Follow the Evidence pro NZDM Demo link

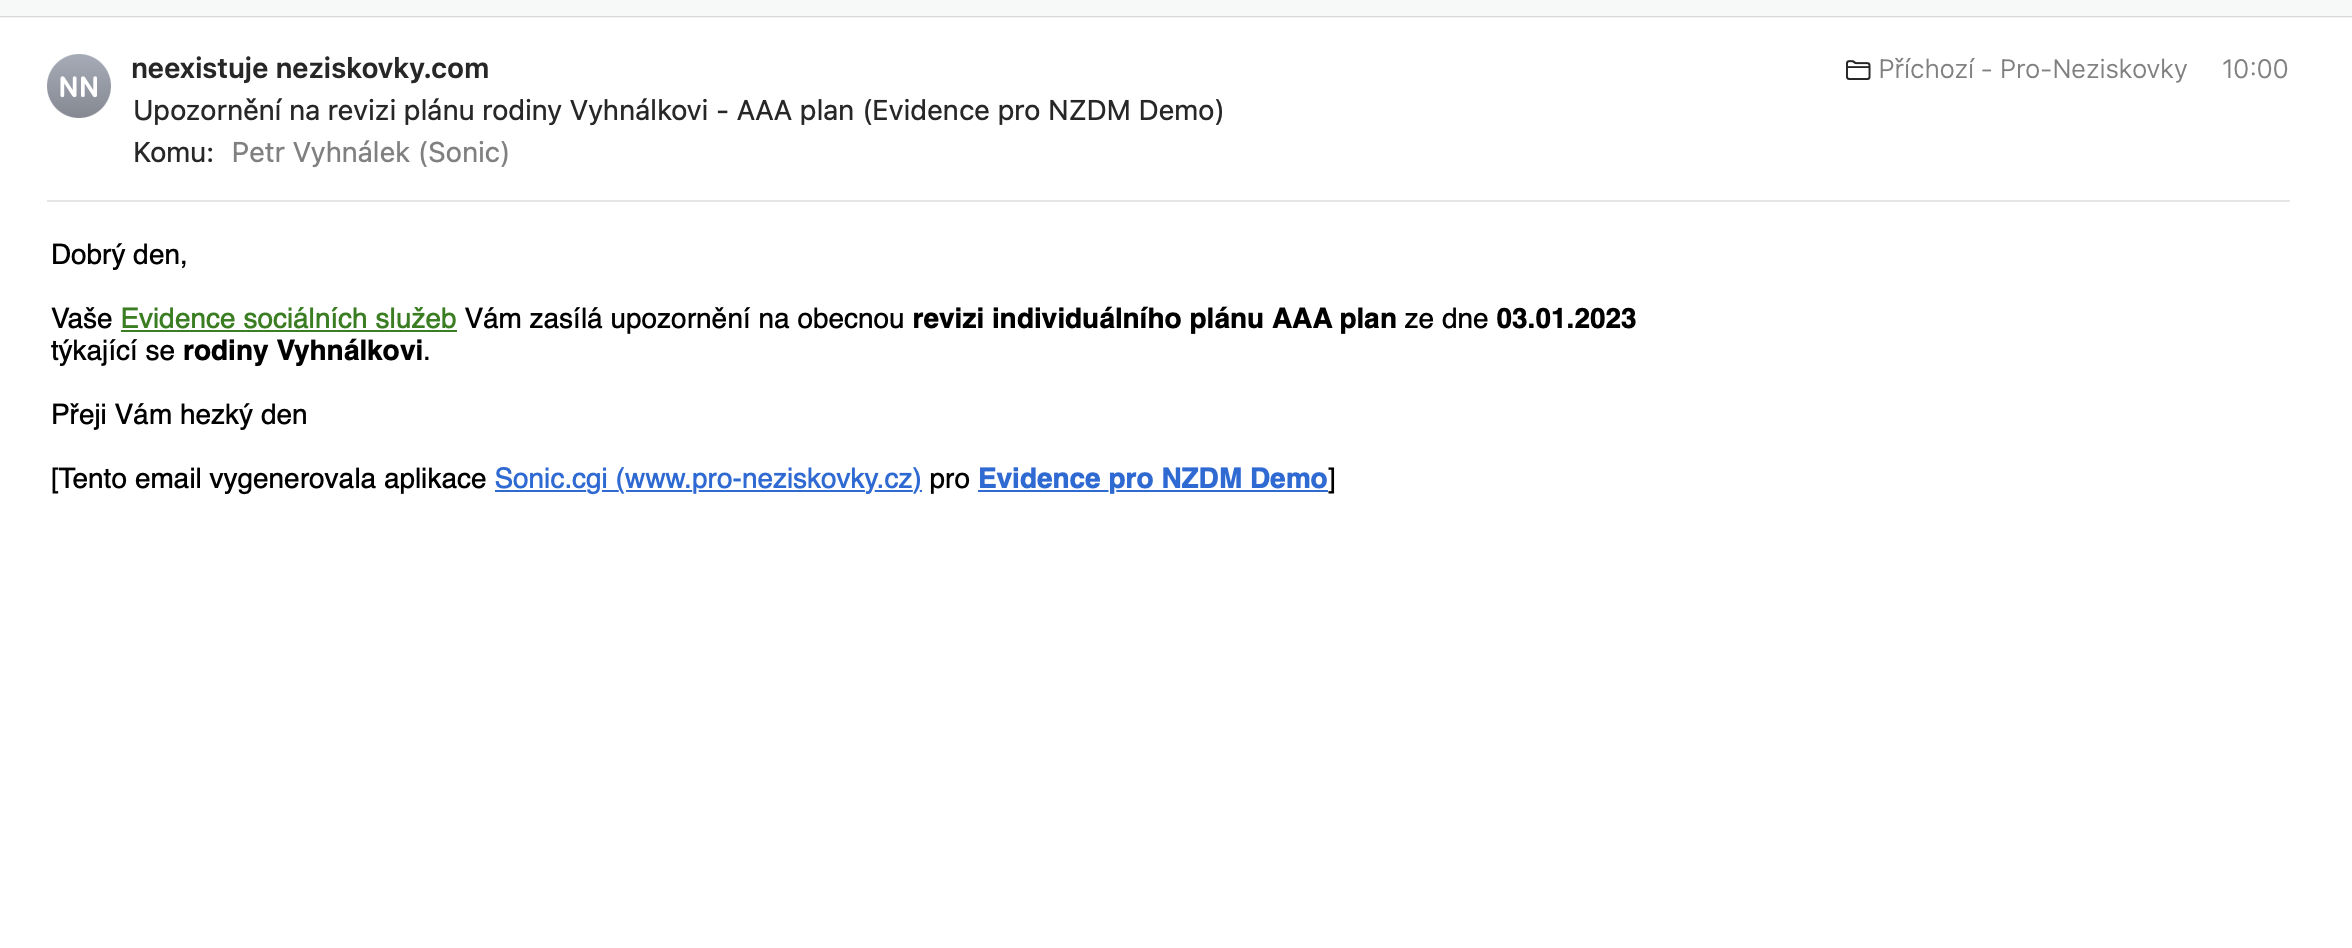tap(1152, 478)
